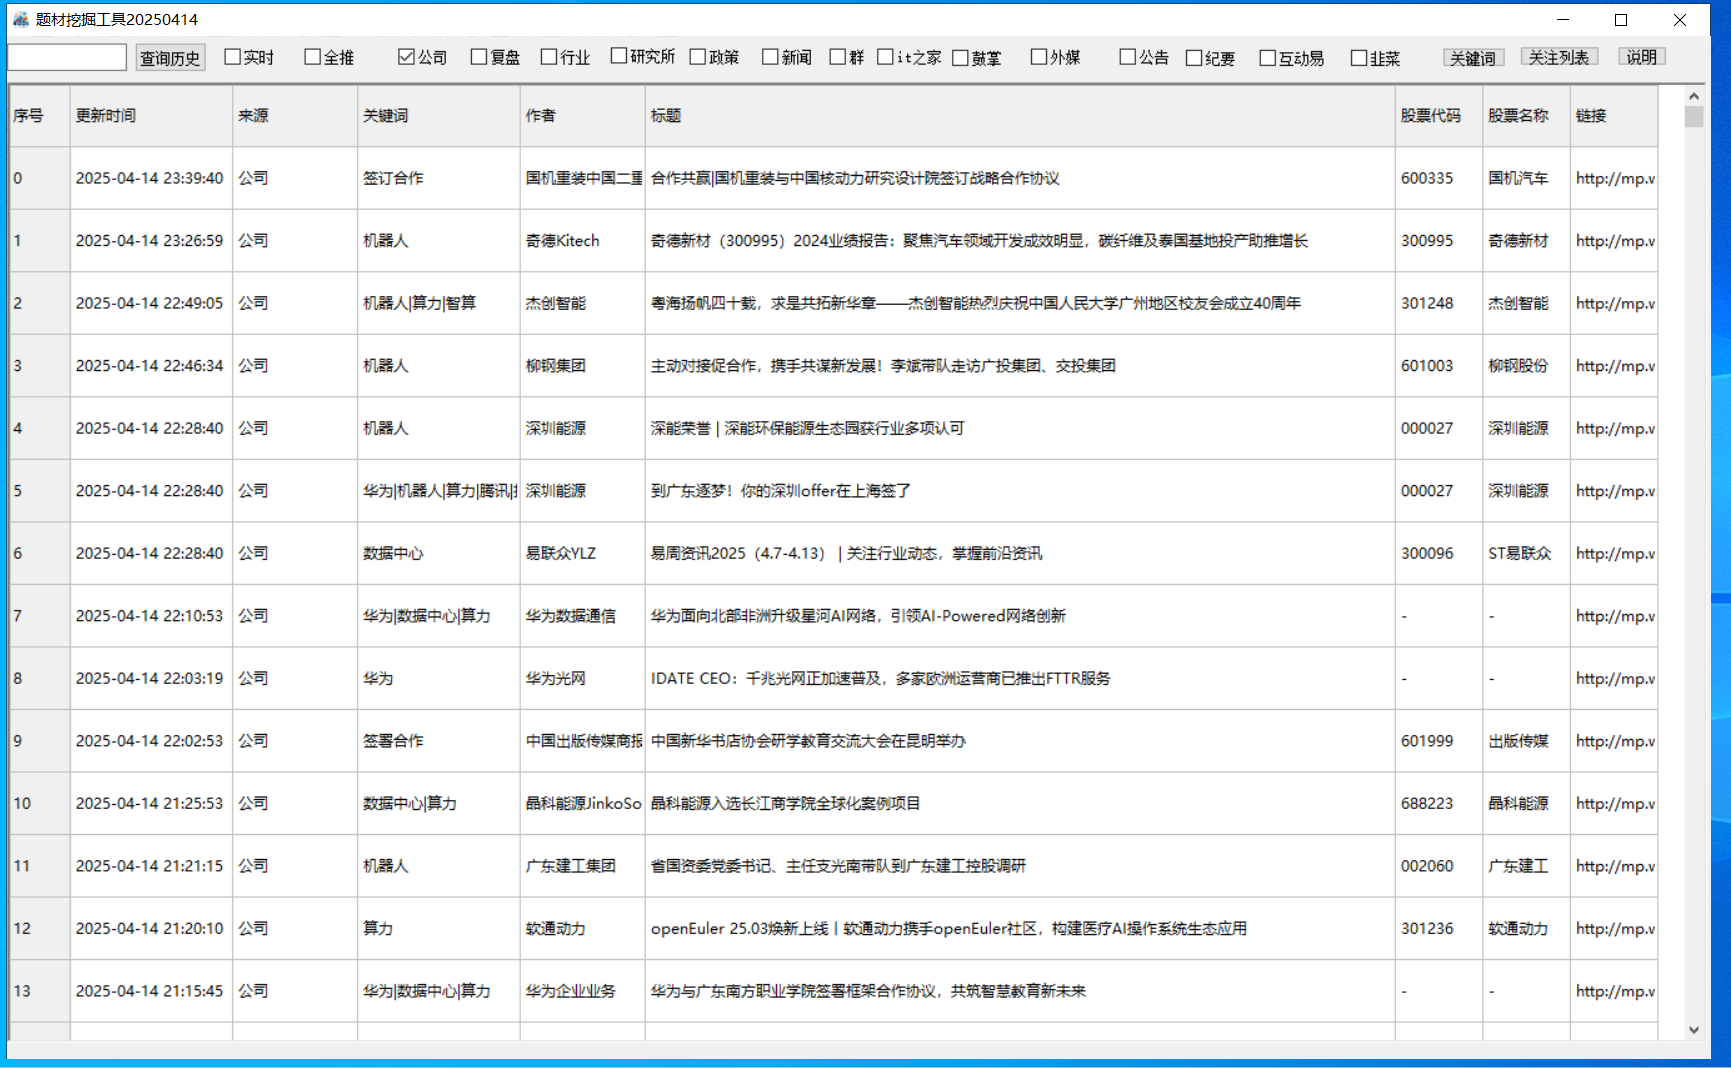
Task: Click the title '深能荣誉 | 深能环保能源生态园获行业多项认可'
Action: coord(807,428)
